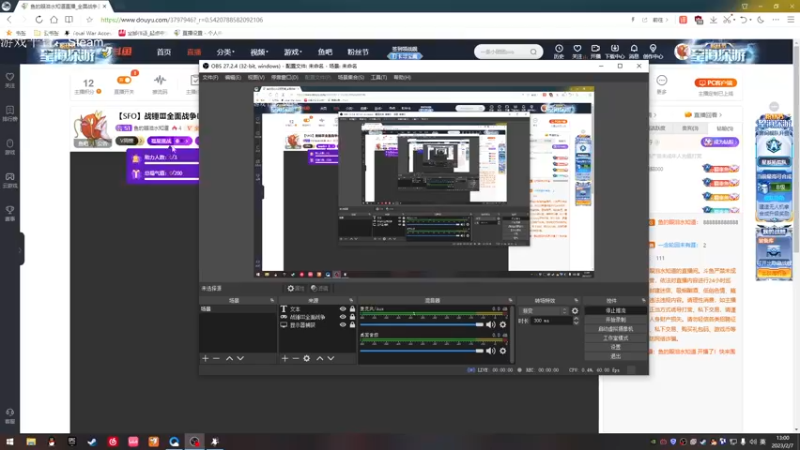Pop out the Scenes dock via header icon
Viewport: 800px width, 450px height.
(272, 301)
